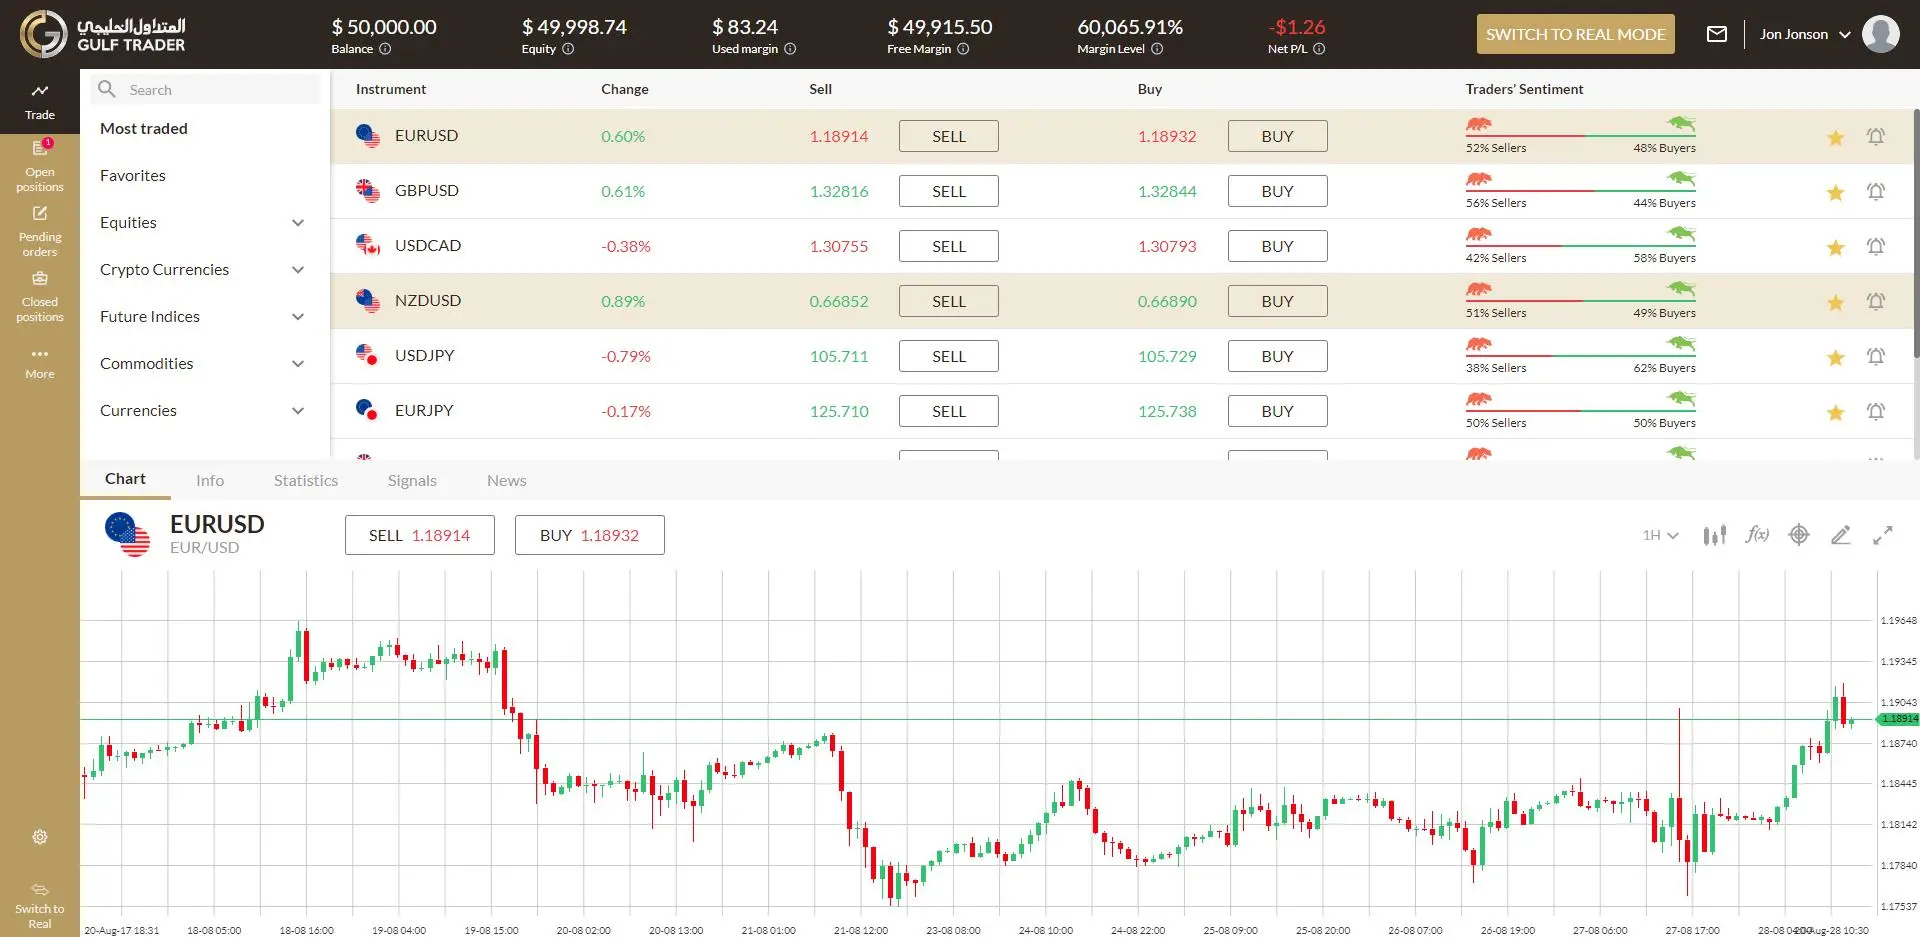
Task: Expand chart to fullscreen
Action: [1883, 535]
